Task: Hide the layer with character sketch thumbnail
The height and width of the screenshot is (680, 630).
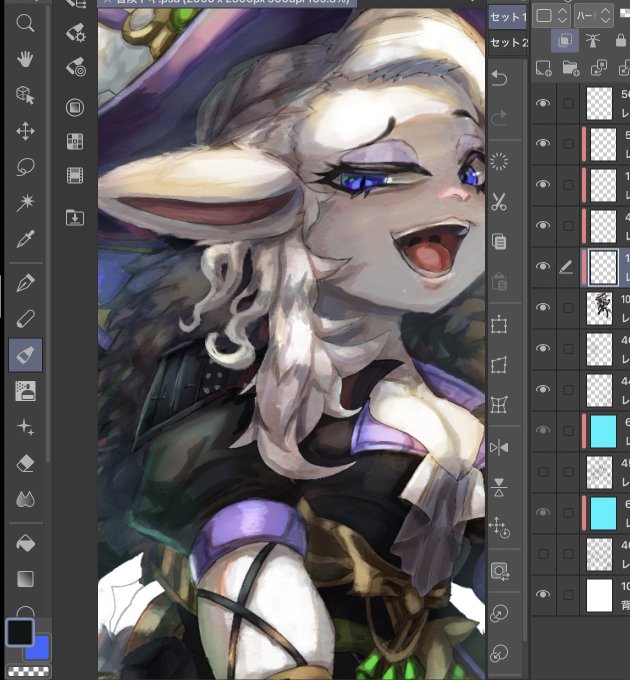Action: coord(543,307)
